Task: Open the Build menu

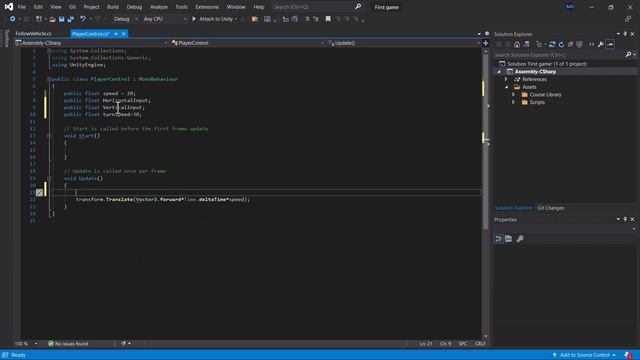Action: click(x=113, y=7)
